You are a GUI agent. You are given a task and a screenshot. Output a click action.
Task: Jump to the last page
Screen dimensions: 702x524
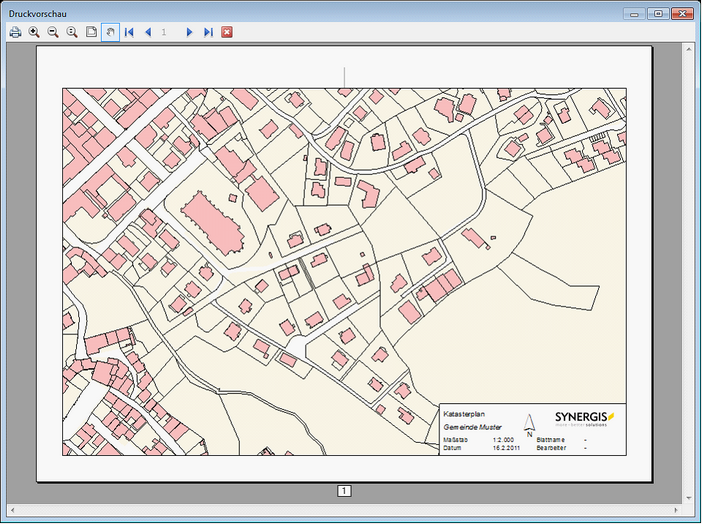point(208,32)
